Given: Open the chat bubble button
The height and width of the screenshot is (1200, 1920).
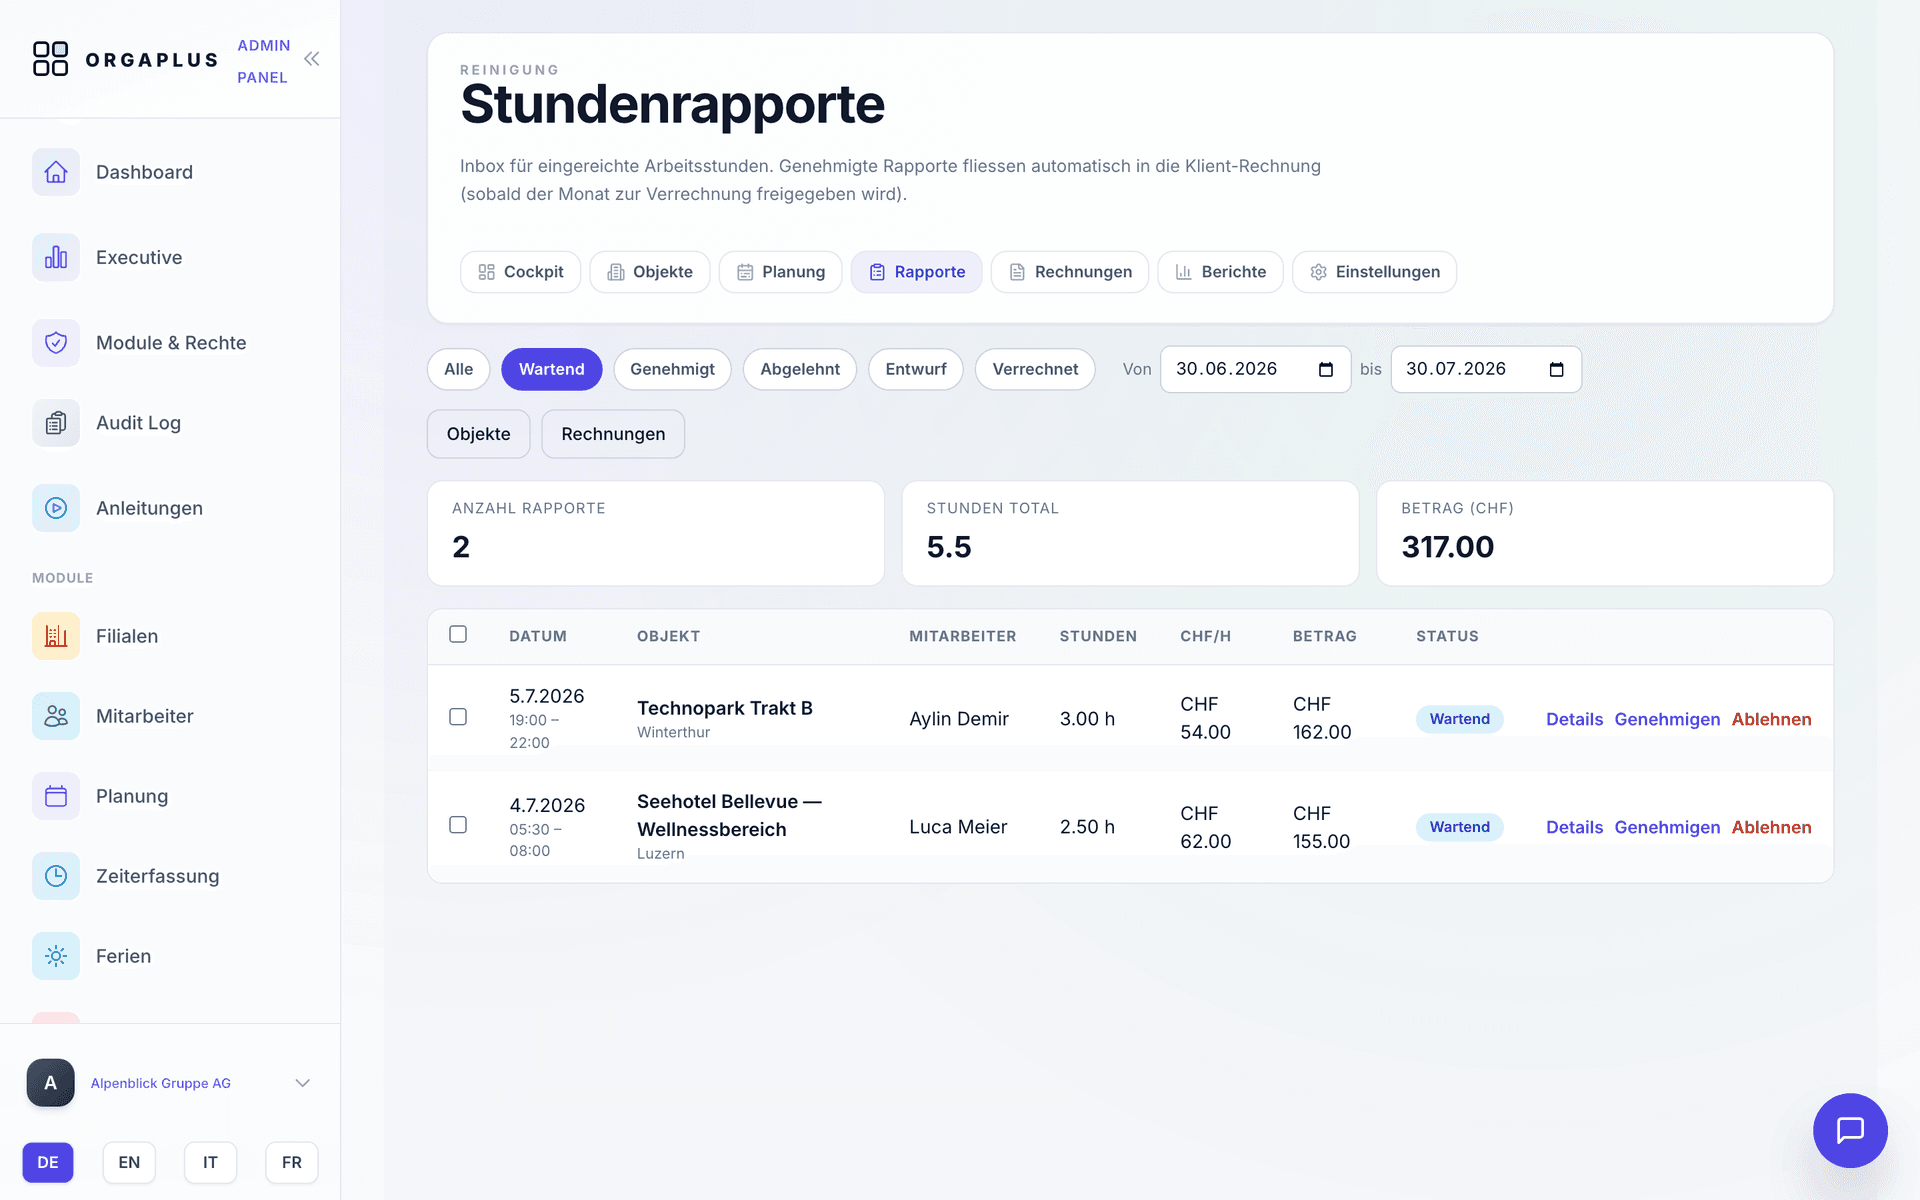Looking at the screenshot, I should coord(1850,1130).
